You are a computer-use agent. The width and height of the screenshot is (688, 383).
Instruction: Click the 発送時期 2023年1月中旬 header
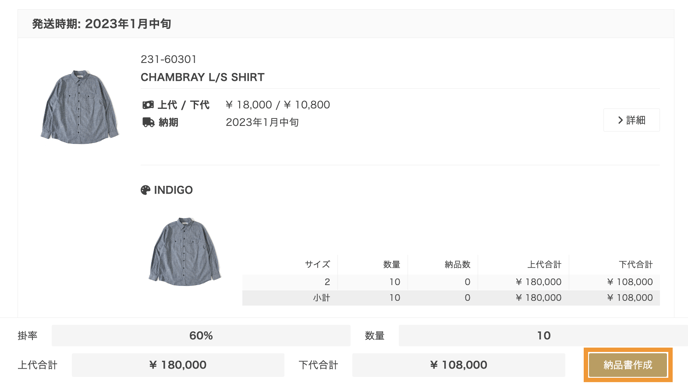101,24
